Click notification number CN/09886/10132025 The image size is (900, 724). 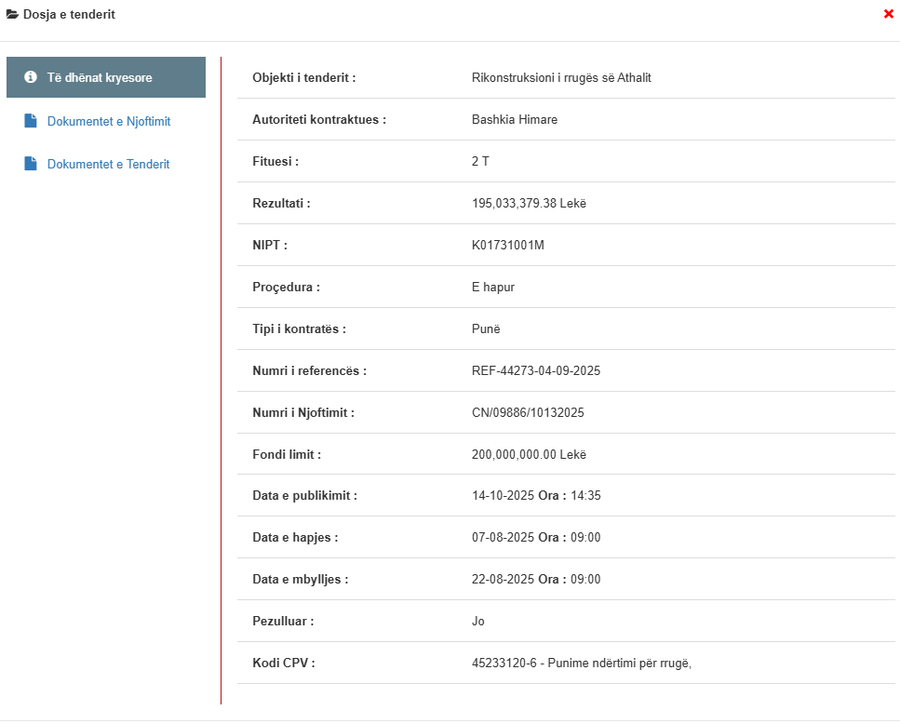(527, 413)
